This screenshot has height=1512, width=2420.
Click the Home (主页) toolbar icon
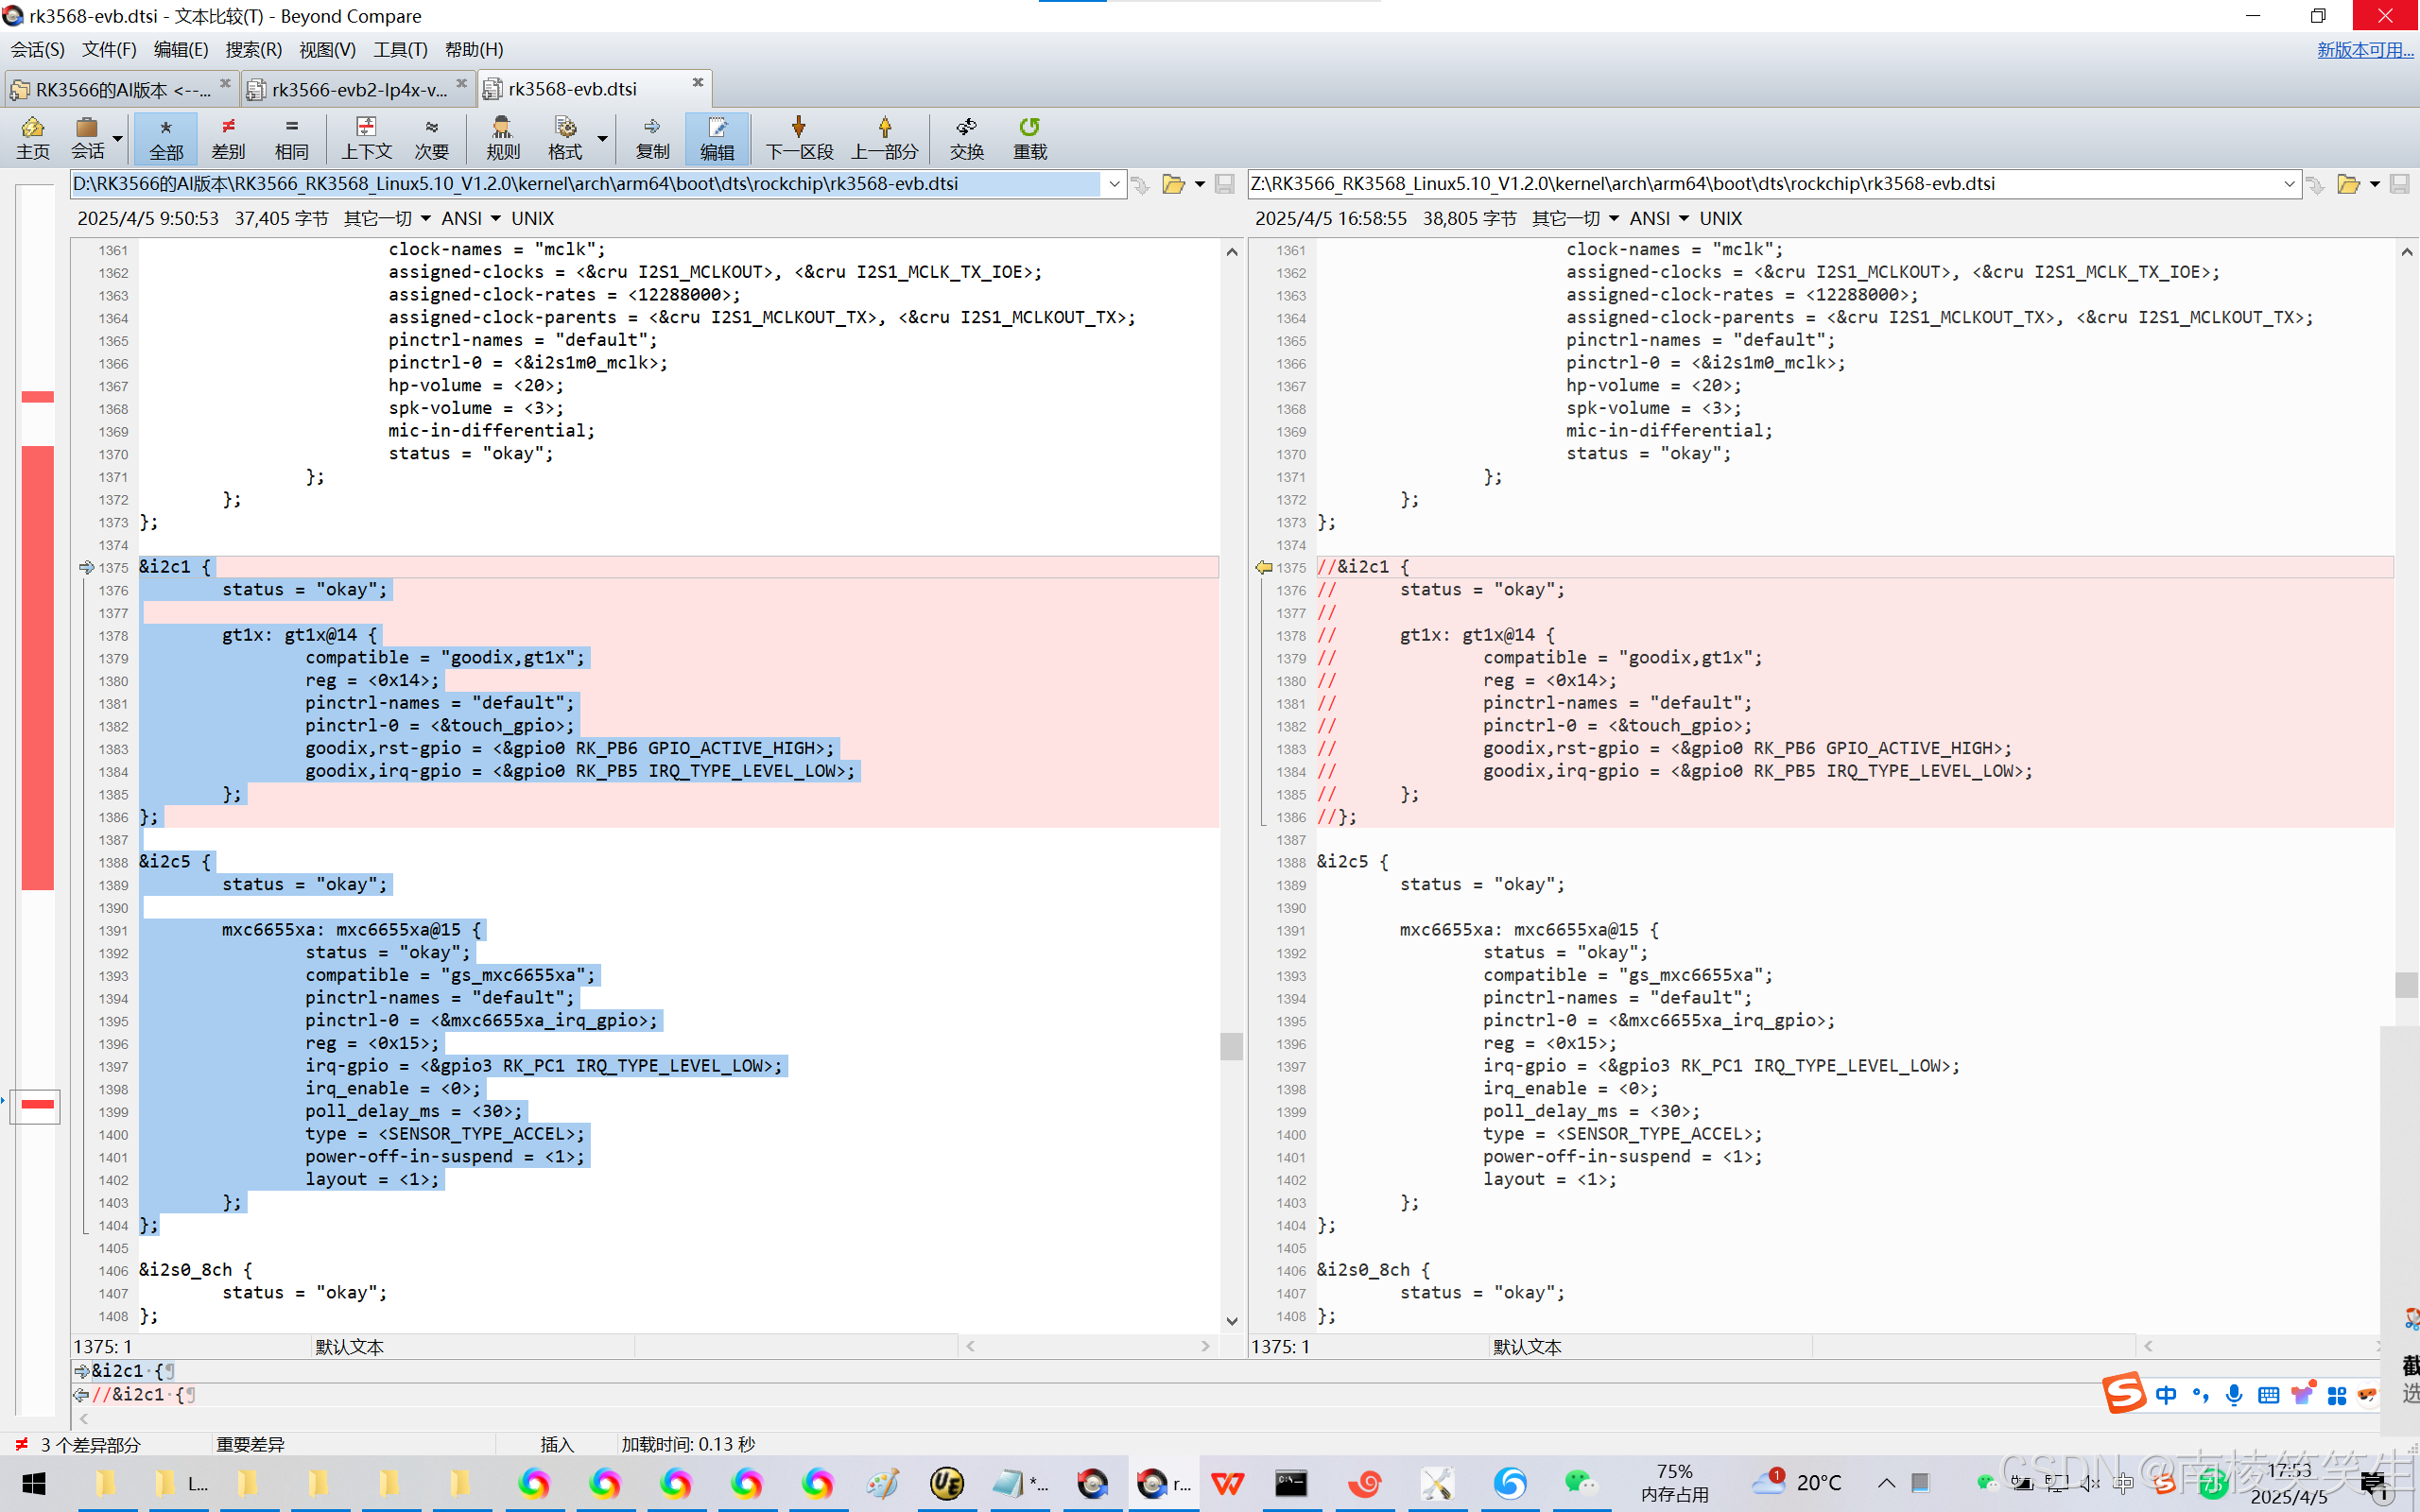[32, 138]
